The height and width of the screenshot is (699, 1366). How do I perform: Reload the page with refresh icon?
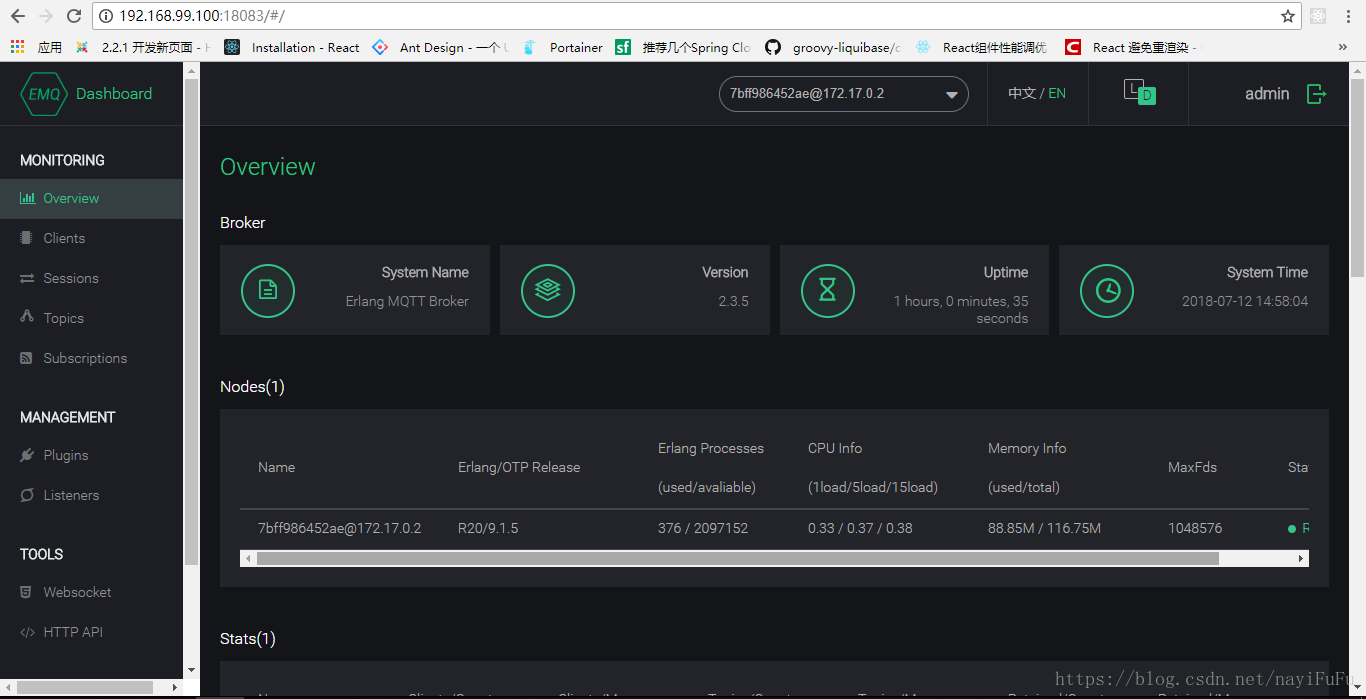point(74,16)
